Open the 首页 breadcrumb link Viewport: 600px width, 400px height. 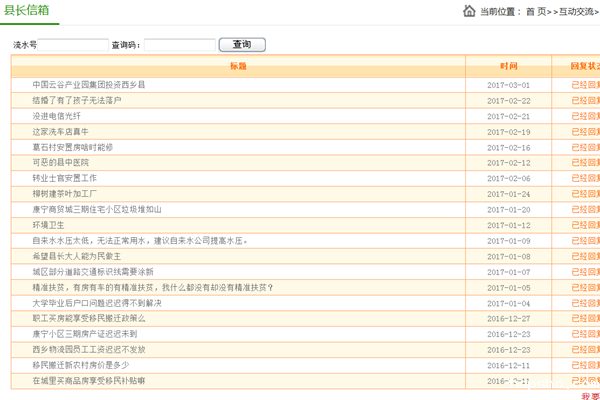coord(536,12)
